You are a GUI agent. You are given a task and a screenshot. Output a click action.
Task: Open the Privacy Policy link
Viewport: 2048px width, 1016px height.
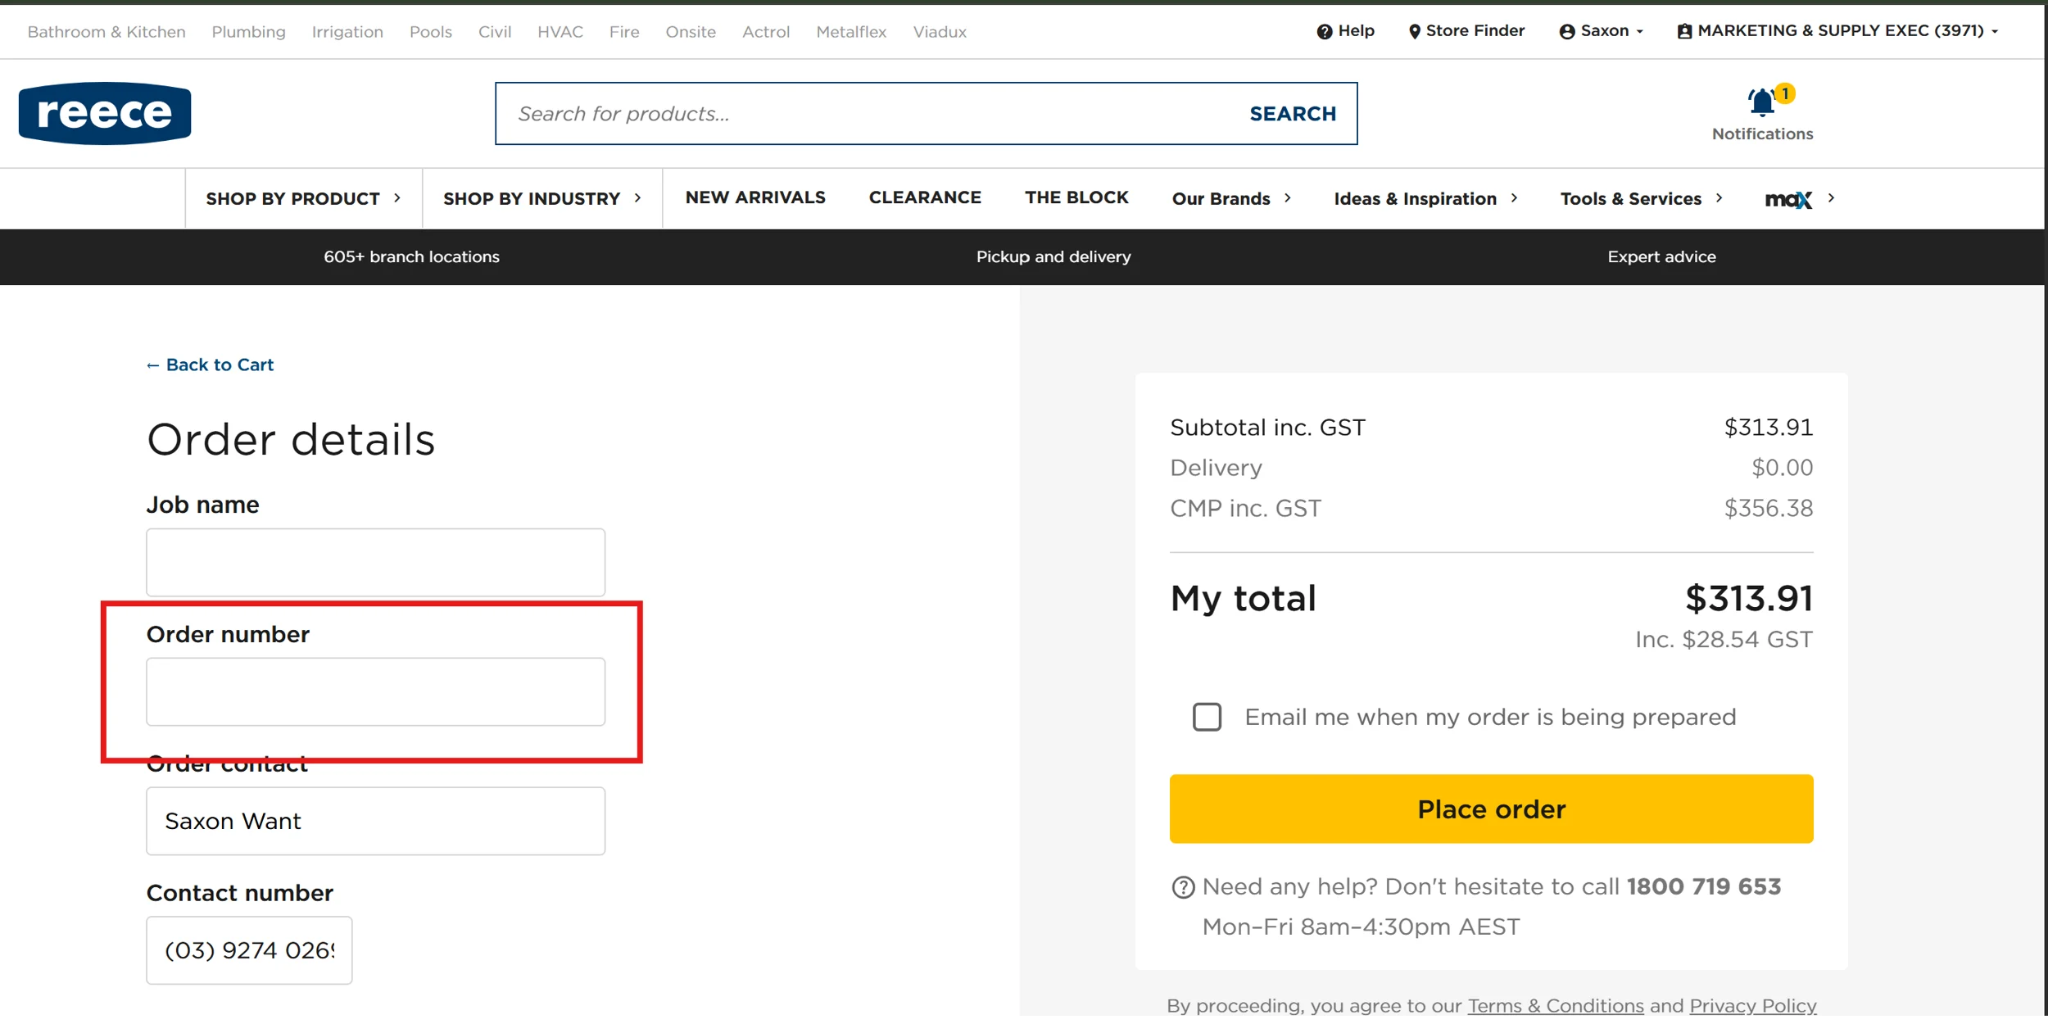point(1752,1005)
